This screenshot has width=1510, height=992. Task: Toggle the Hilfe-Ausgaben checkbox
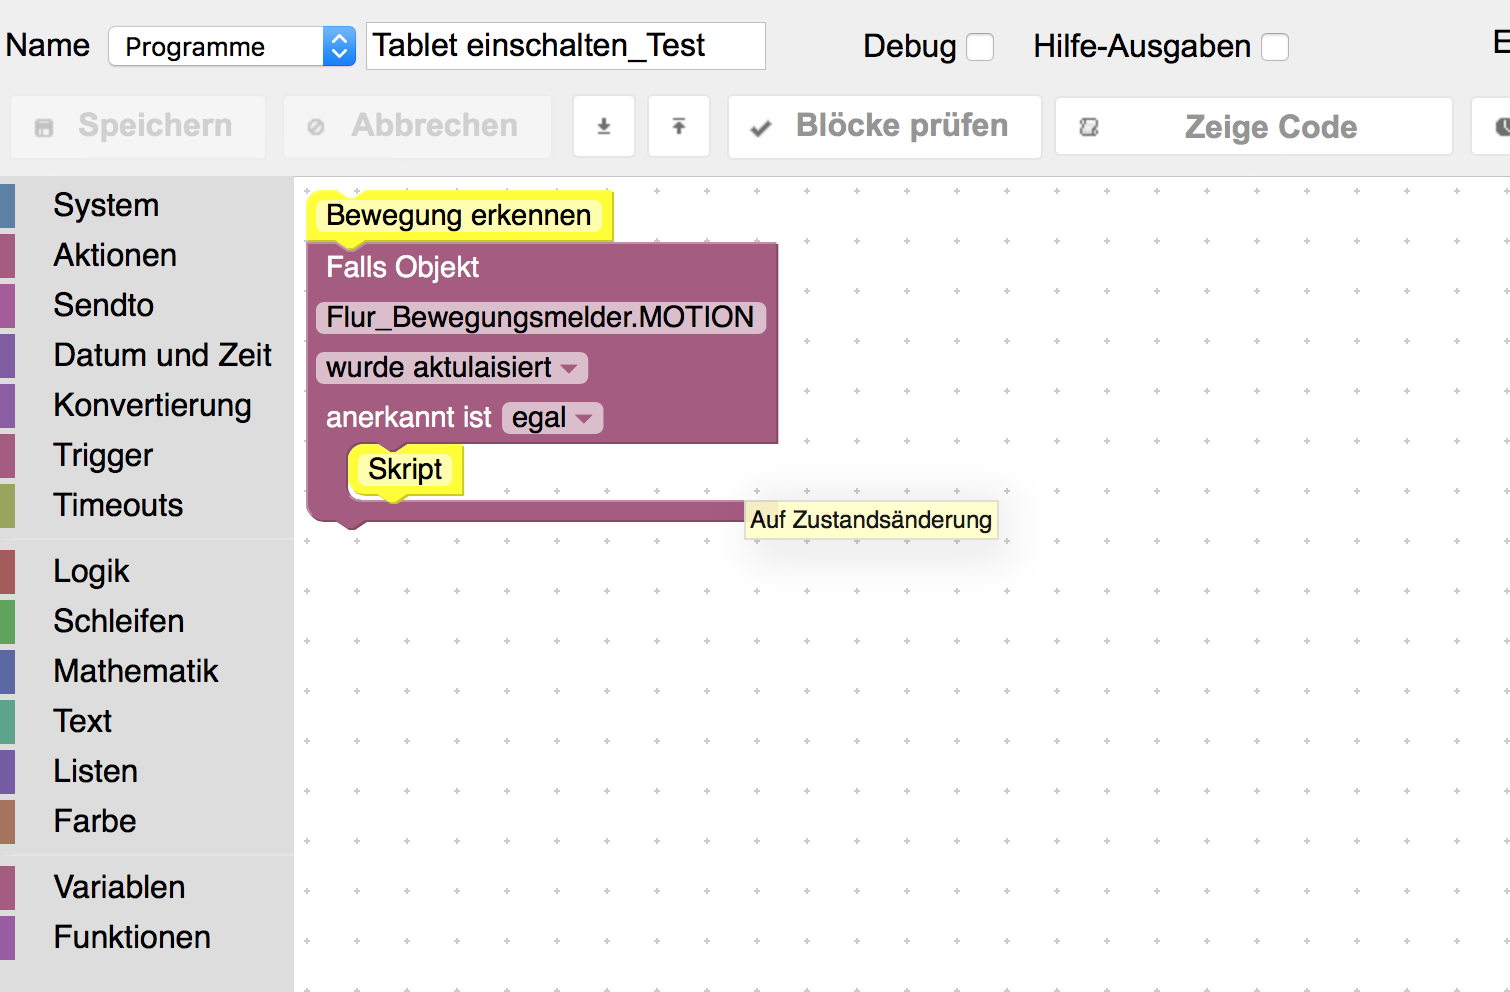coord(1275,47)
